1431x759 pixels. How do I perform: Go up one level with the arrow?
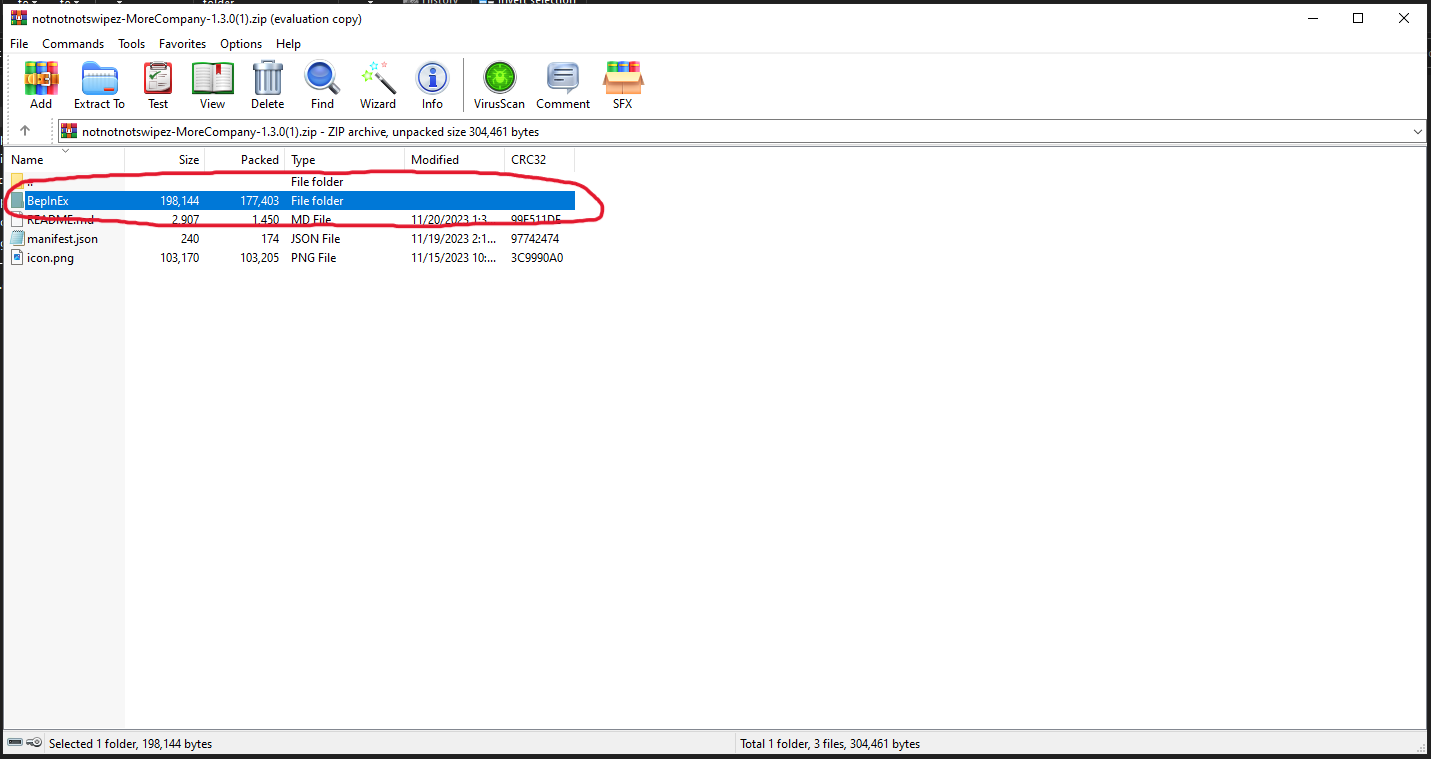pos(25,131)
